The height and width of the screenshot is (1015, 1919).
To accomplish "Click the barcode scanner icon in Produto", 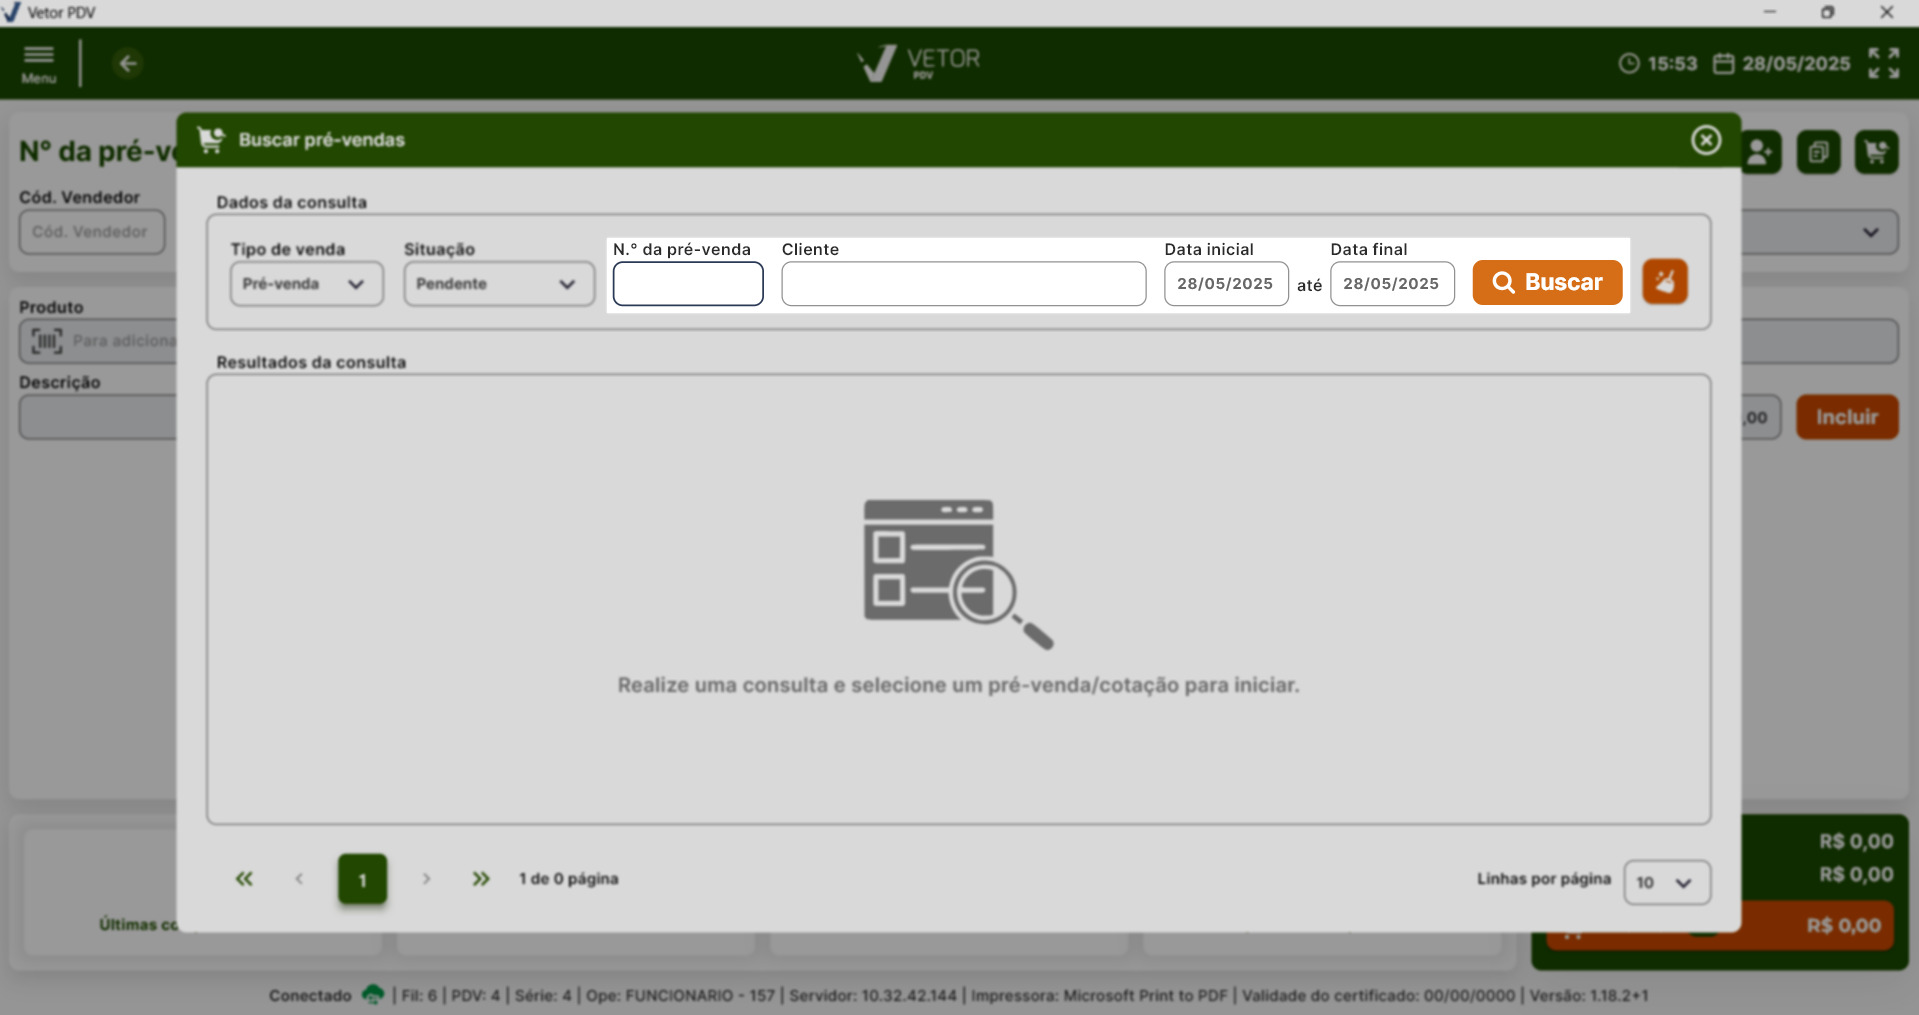I will 46,341.
